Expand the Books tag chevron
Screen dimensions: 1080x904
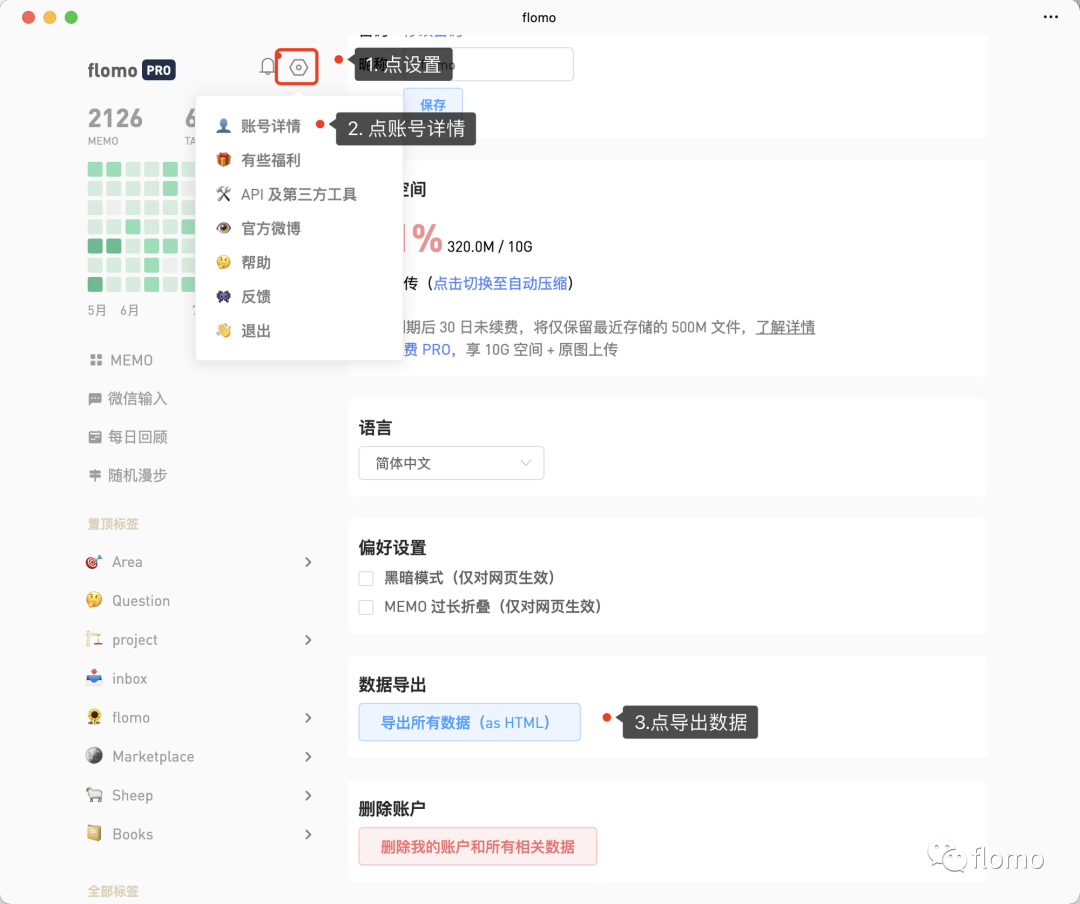[308, 834]
